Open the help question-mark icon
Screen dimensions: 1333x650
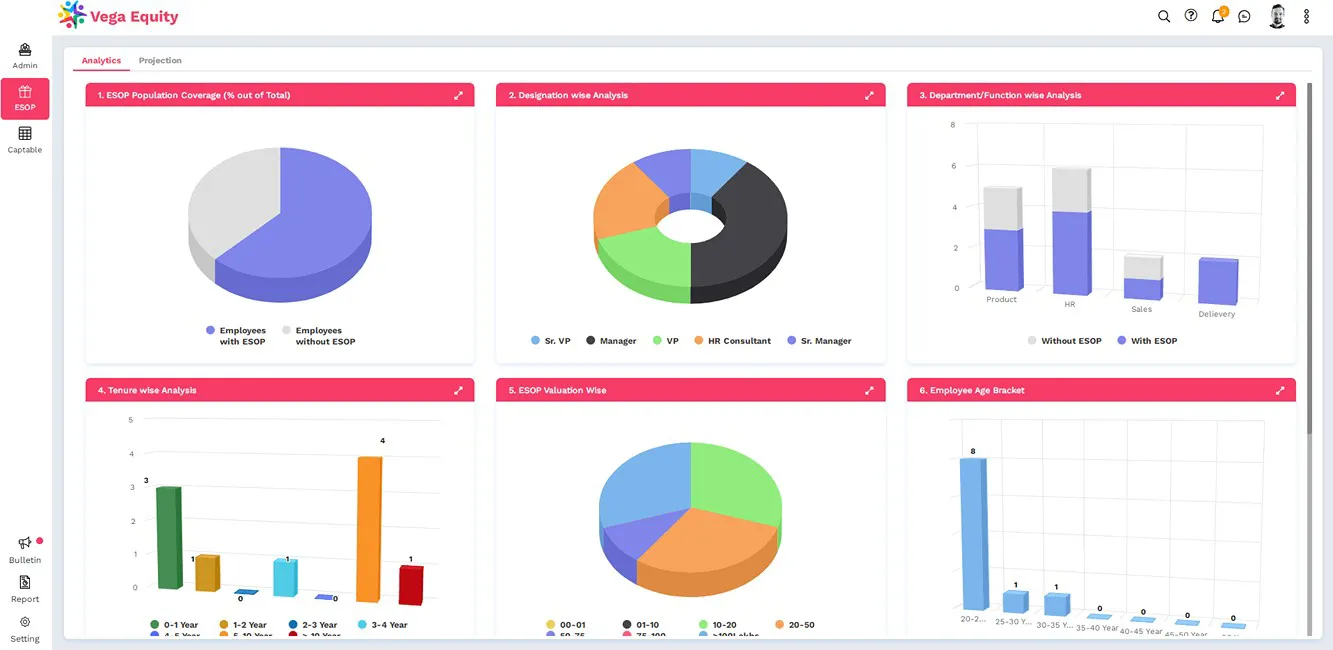1190,16
